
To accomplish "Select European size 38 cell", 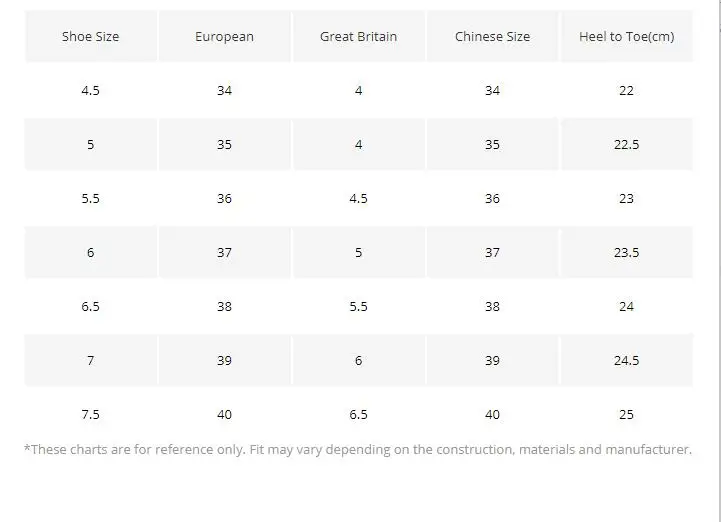I will coord(224,306).
